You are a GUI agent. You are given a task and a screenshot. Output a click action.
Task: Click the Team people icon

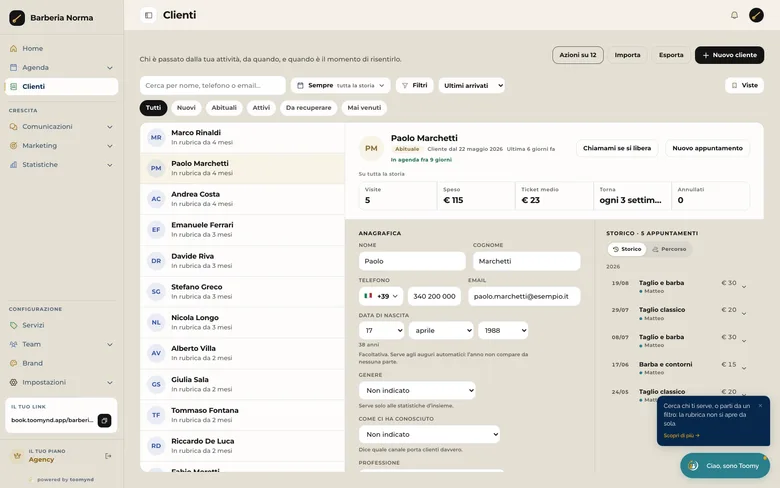(13, 344)
